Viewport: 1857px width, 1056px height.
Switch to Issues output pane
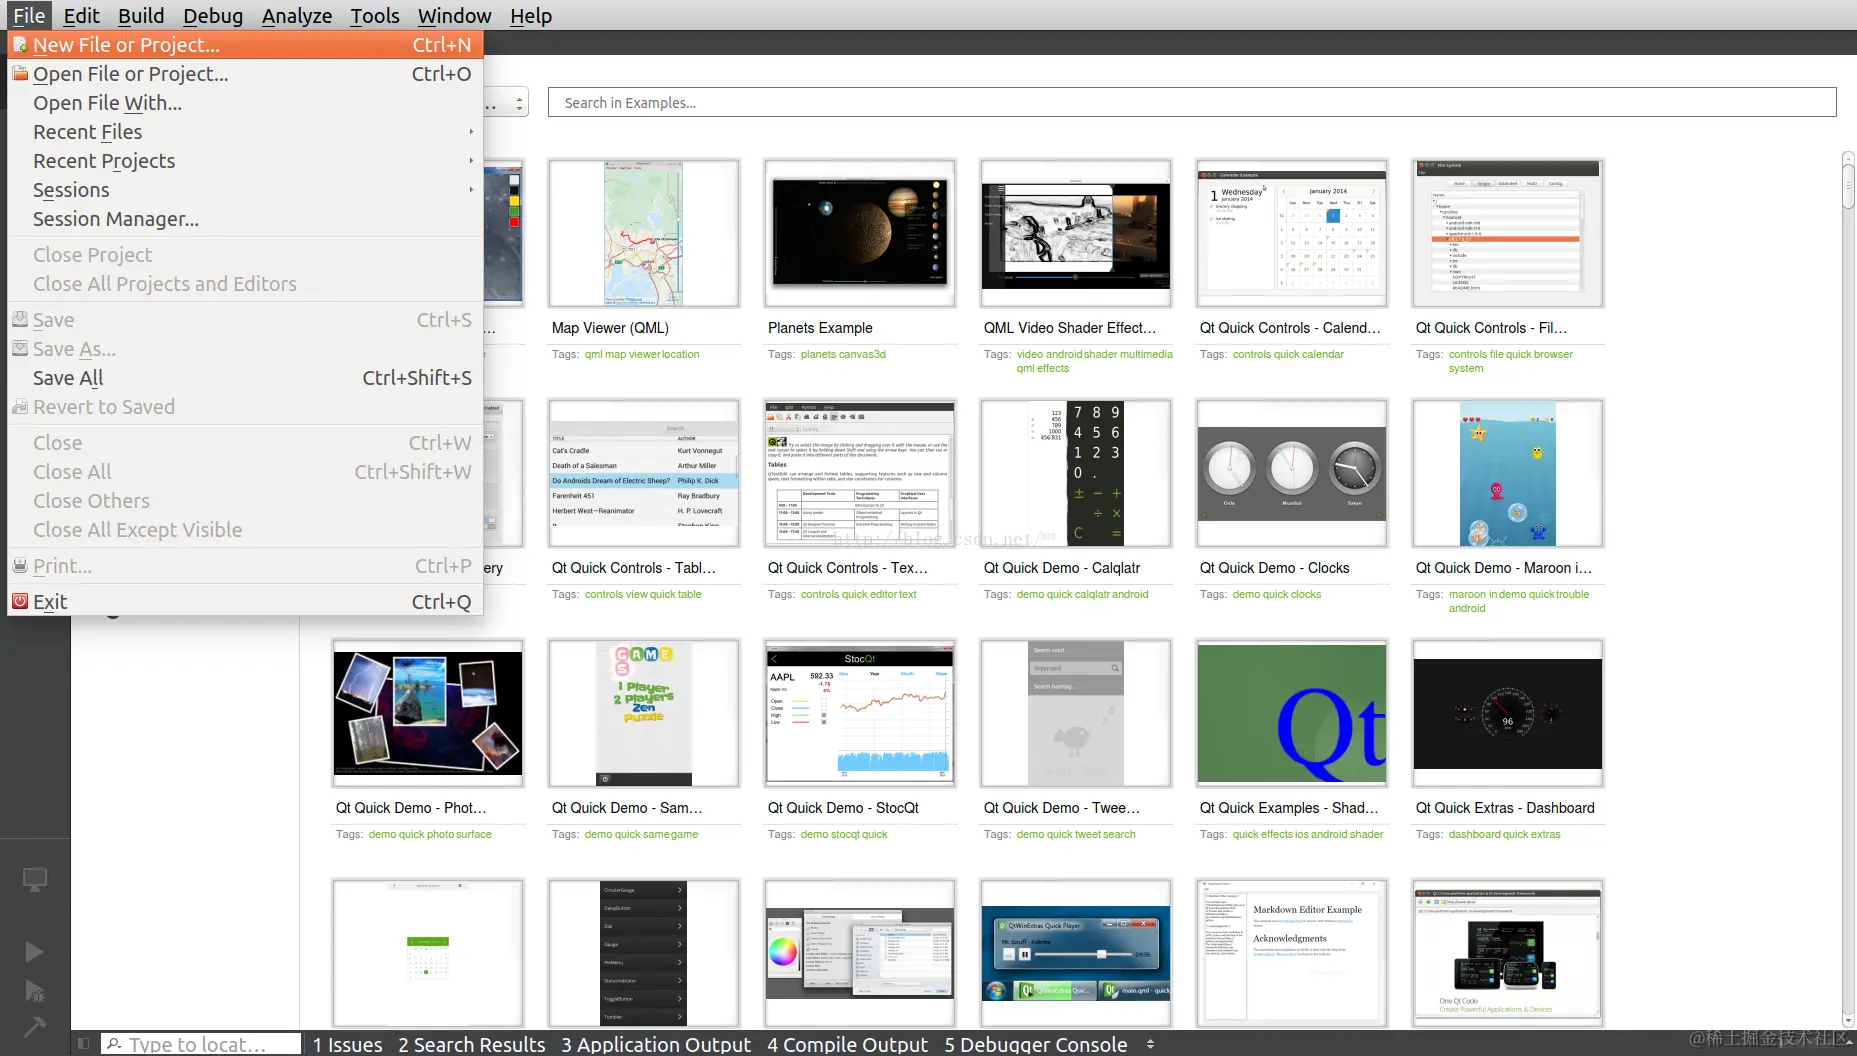(x=347, y=1044)
